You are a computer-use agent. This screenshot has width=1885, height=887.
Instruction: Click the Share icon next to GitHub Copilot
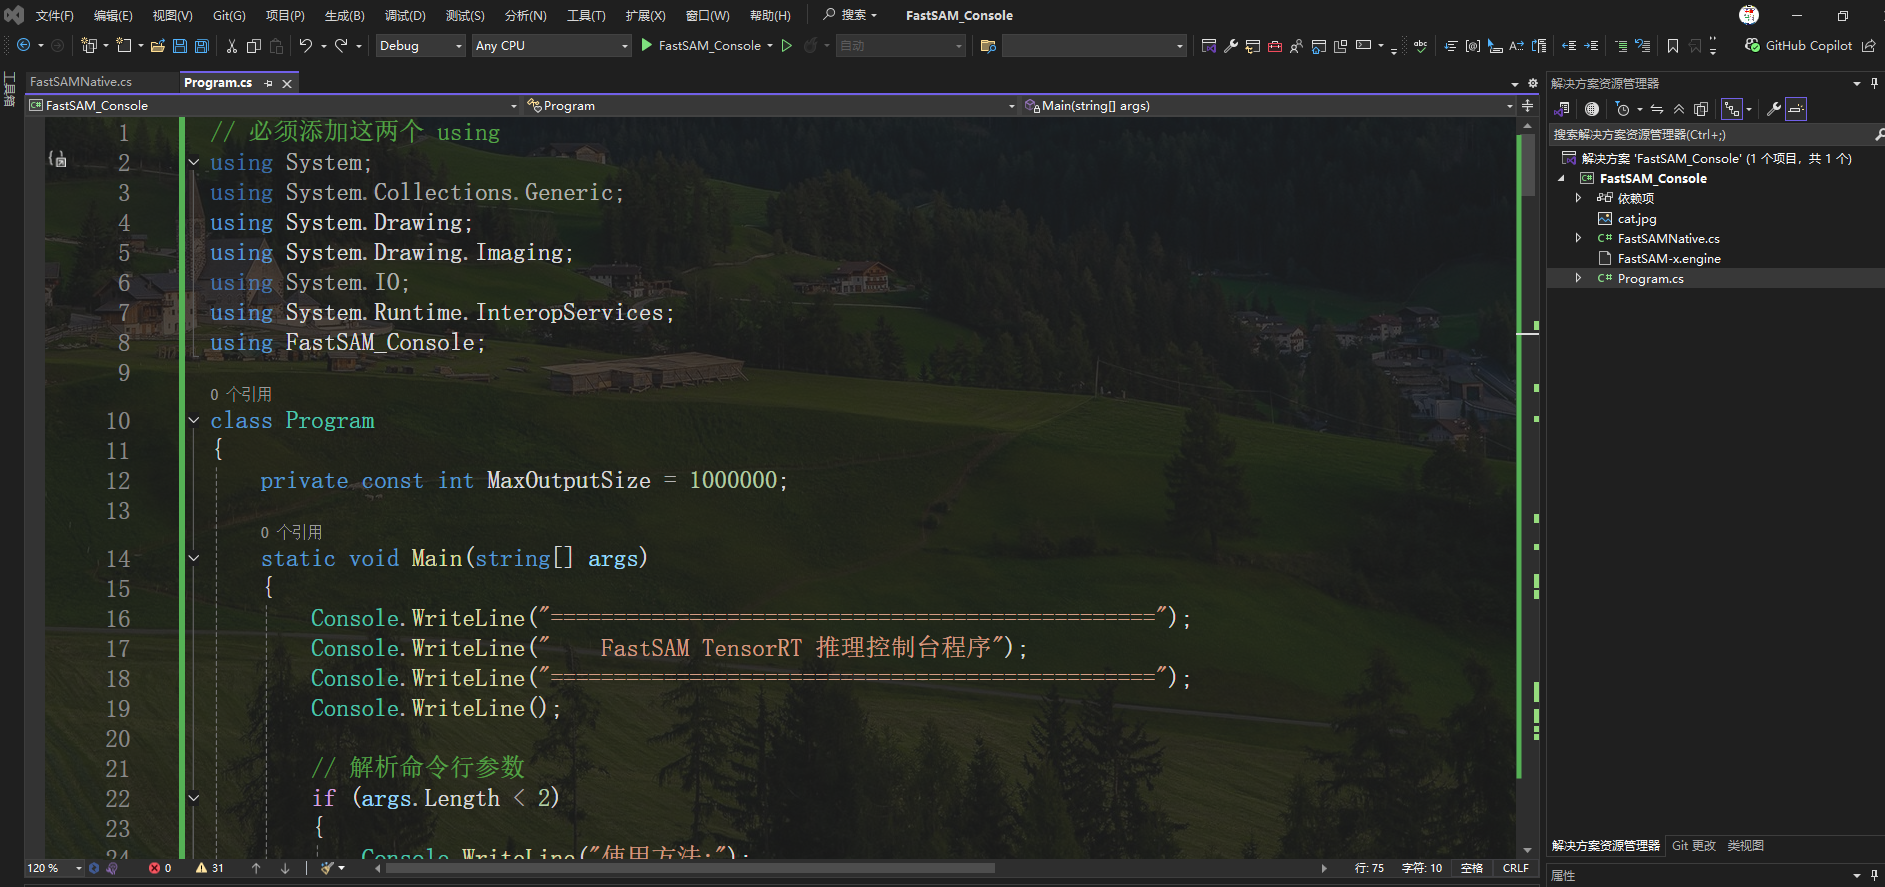[1868, 45]
